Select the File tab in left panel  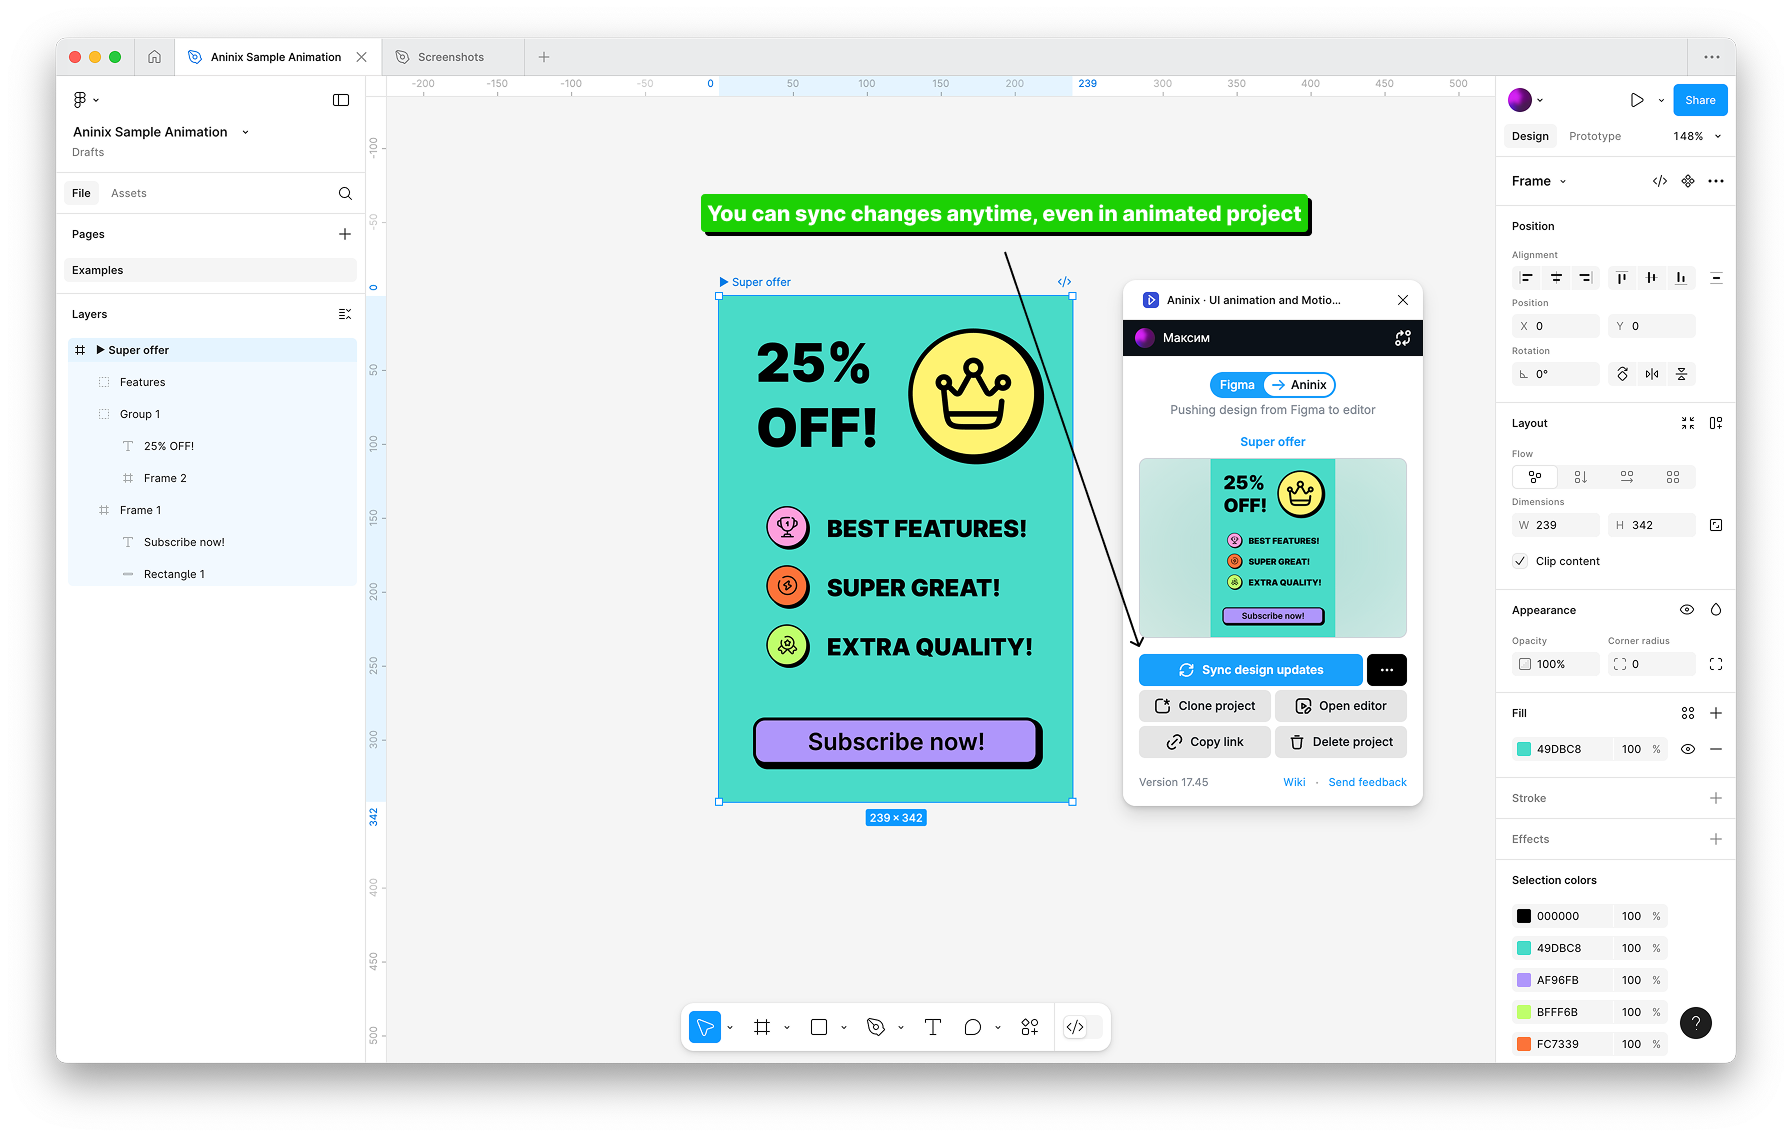81,193
